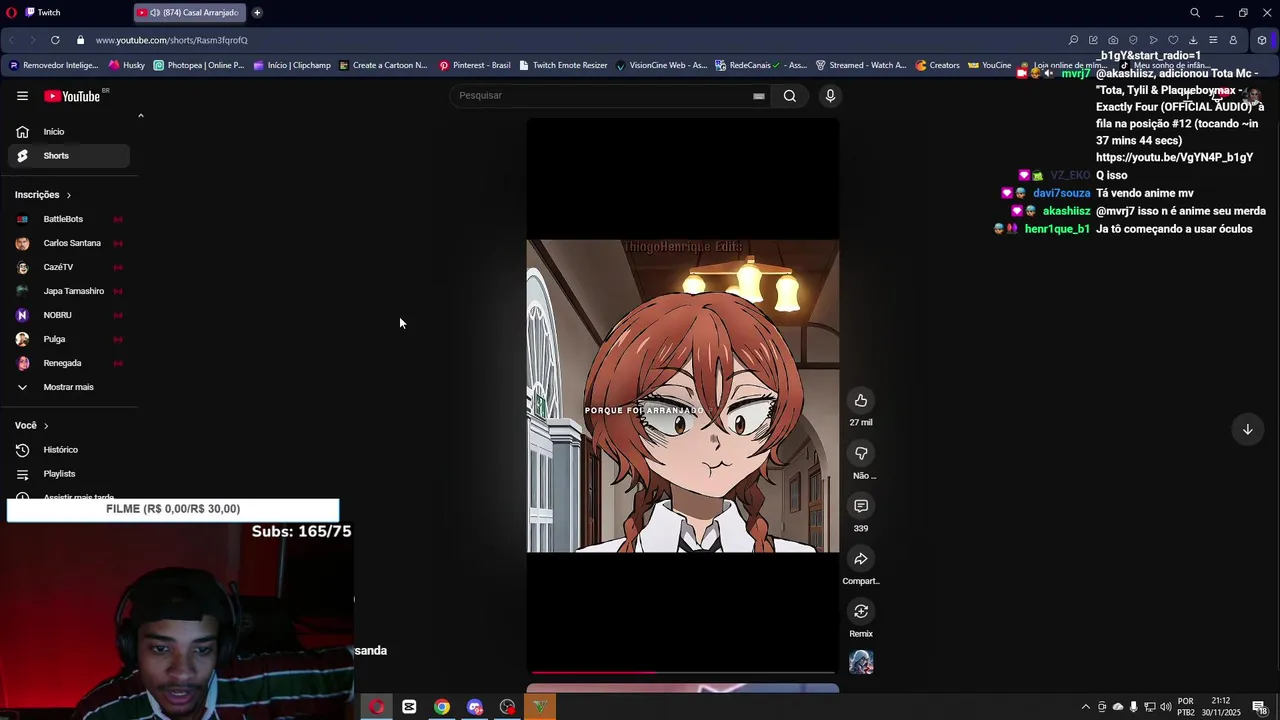Image resolution: width=1280 pixels, height=720 pixels.
Task: Show hidden system tray icons
Action: point(1086,707)
